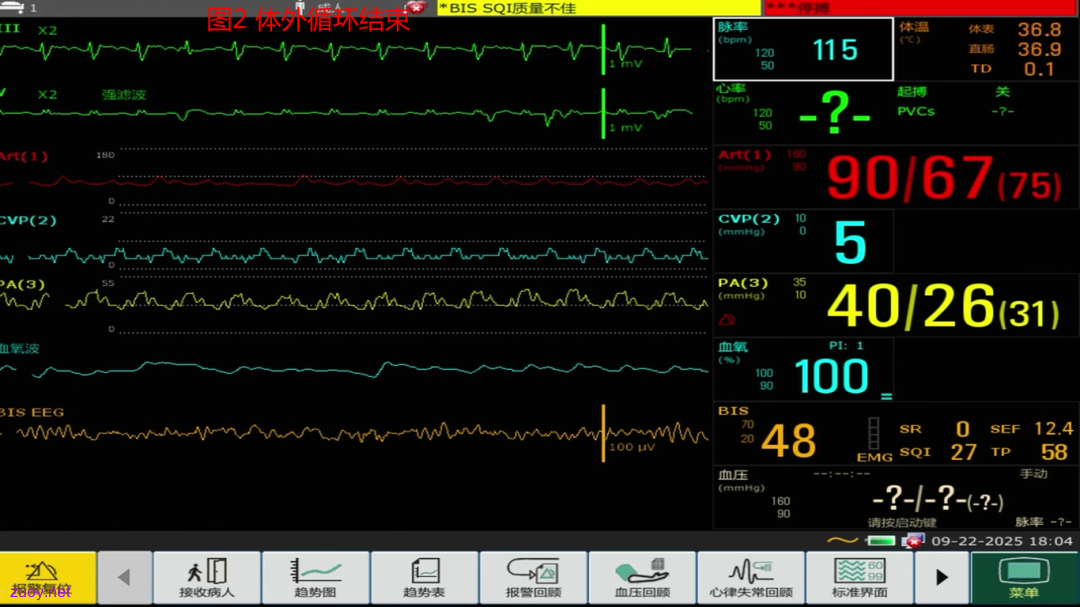The height and width of the screenshot is (607, 1080).
Task: Show next quick keys with right arrow
Action: tap(942, 577)
